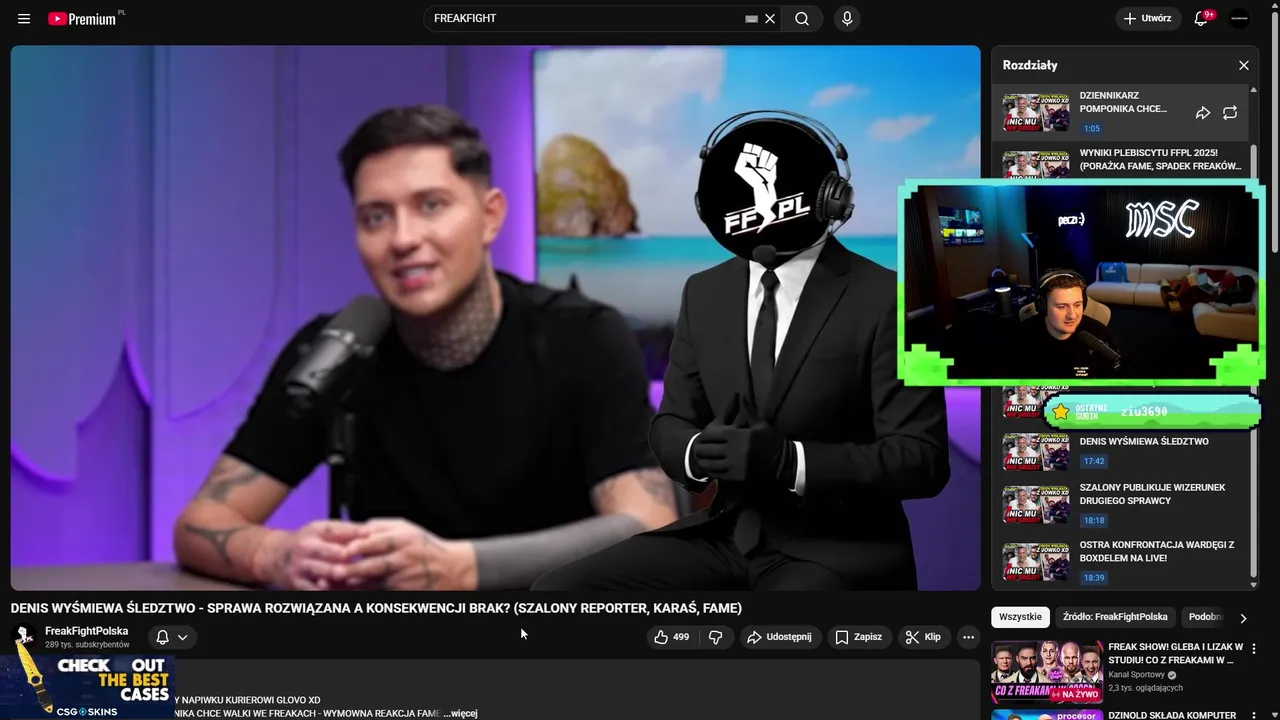Open the FreakFightPolska channel avatar

tap(24, 637)
